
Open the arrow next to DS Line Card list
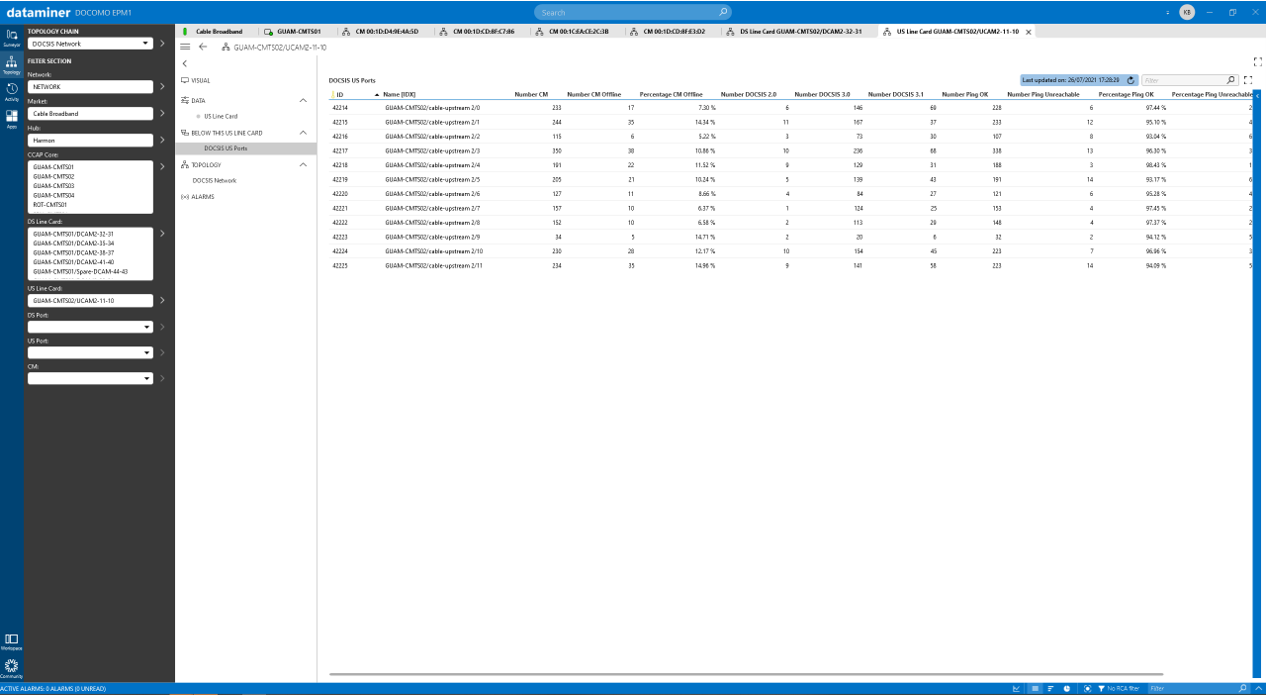[162, 234]
